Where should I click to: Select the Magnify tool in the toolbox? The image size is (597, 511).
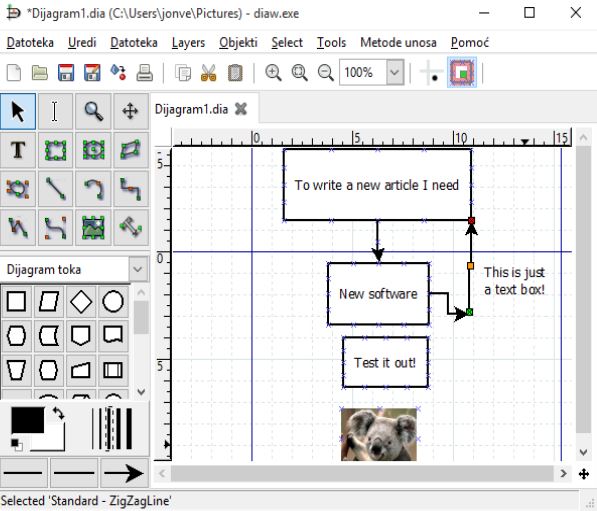pos(93,112)
